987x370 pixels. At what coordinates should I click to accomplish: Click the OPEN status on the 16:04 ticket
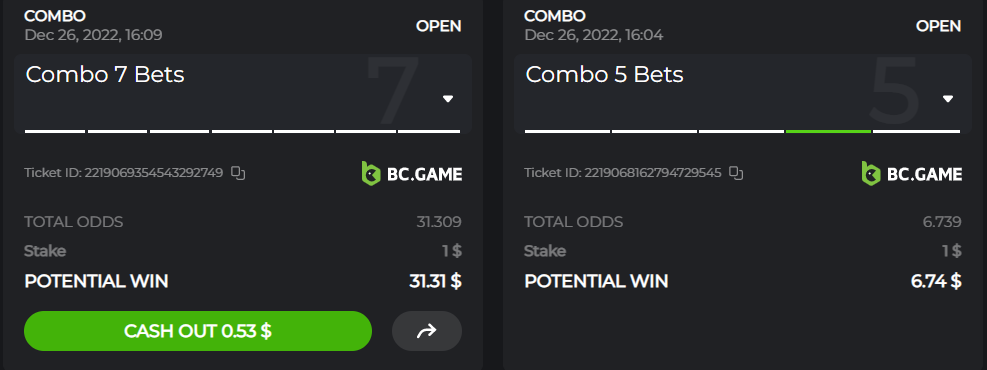coord(939,26)
